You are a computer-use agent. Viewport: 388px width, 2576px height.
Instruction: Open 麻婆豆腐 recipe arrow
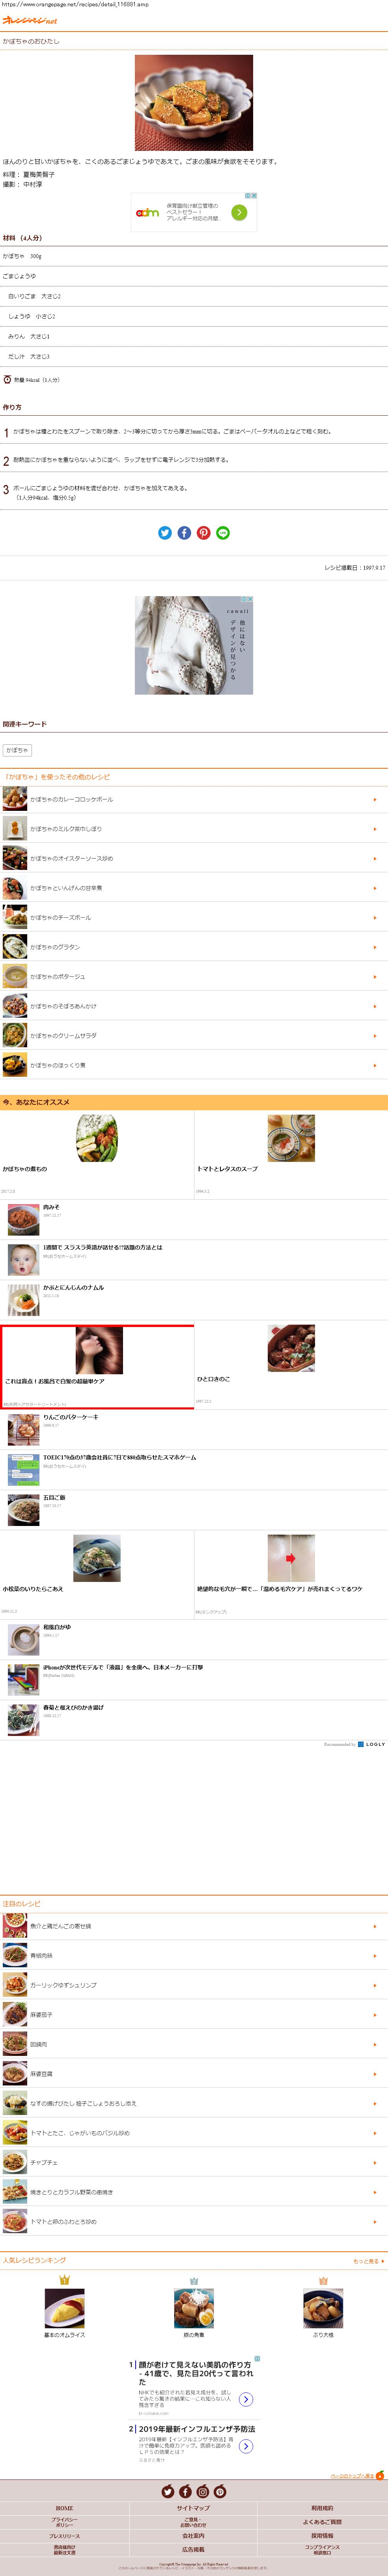point(375,2074)
